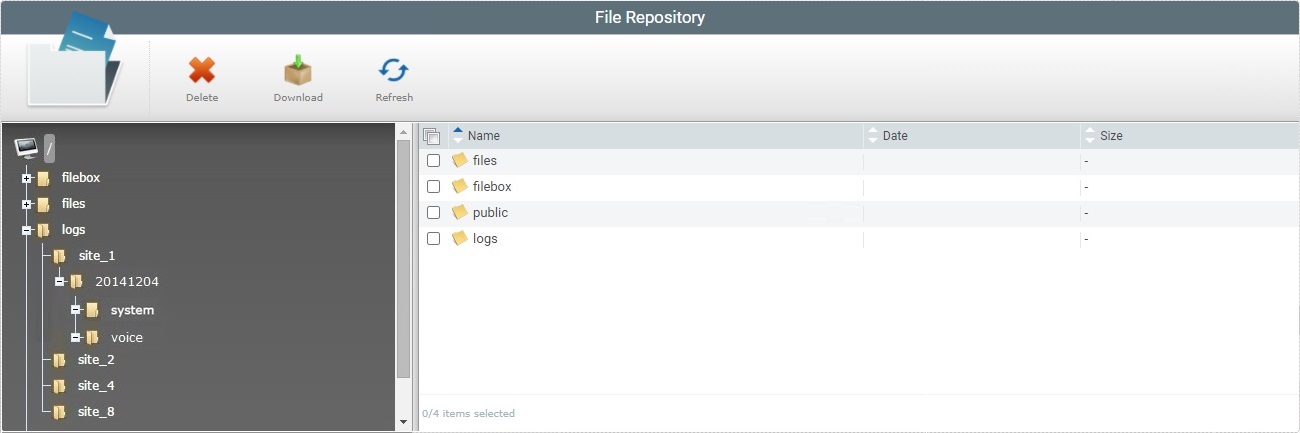Toggle the voice node expander
Viewport: 1300px width, 433px height.
point(76,338)
